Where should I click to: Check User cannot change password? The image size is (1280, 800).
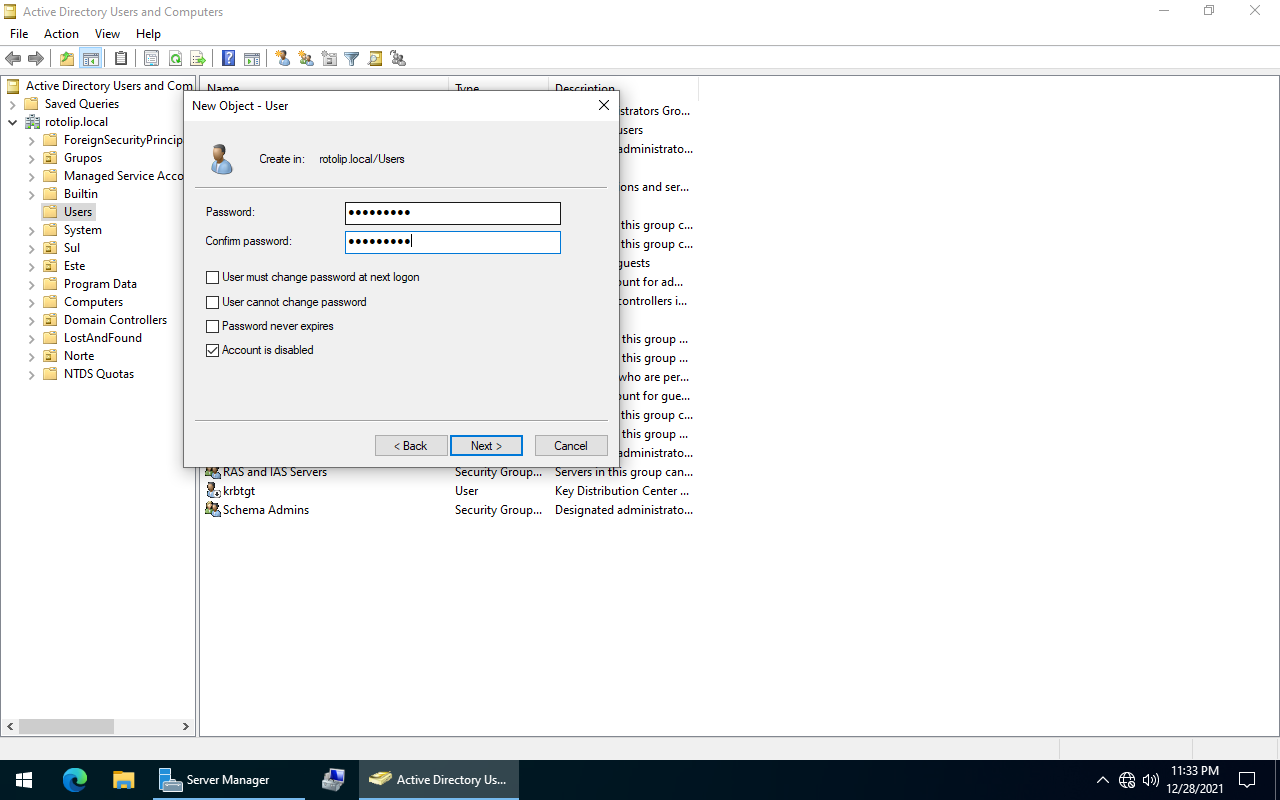point(212,302)
